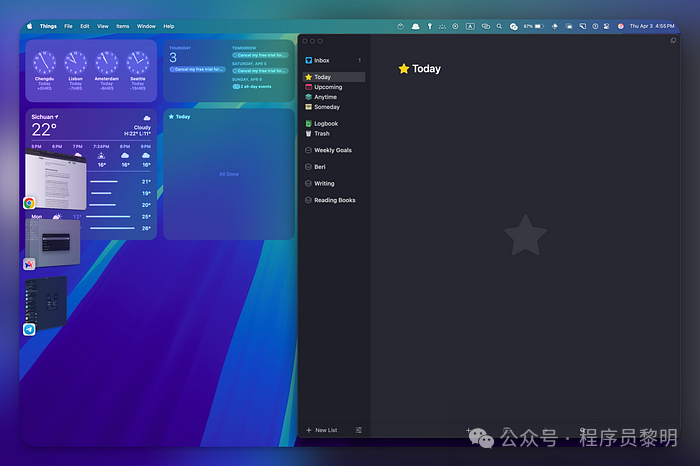This screenshot has width=700, height=466.
Task: Open the Weekly Goals area
Action: point(333,150)
